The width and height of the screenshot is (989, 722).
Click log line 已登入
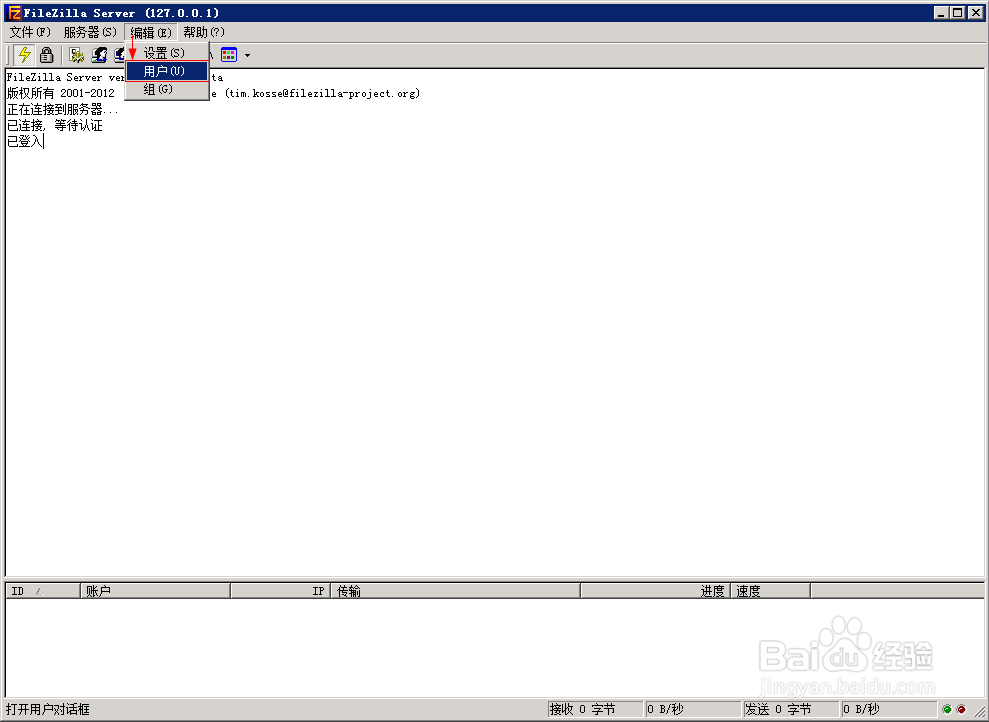(x=24, y=141)
